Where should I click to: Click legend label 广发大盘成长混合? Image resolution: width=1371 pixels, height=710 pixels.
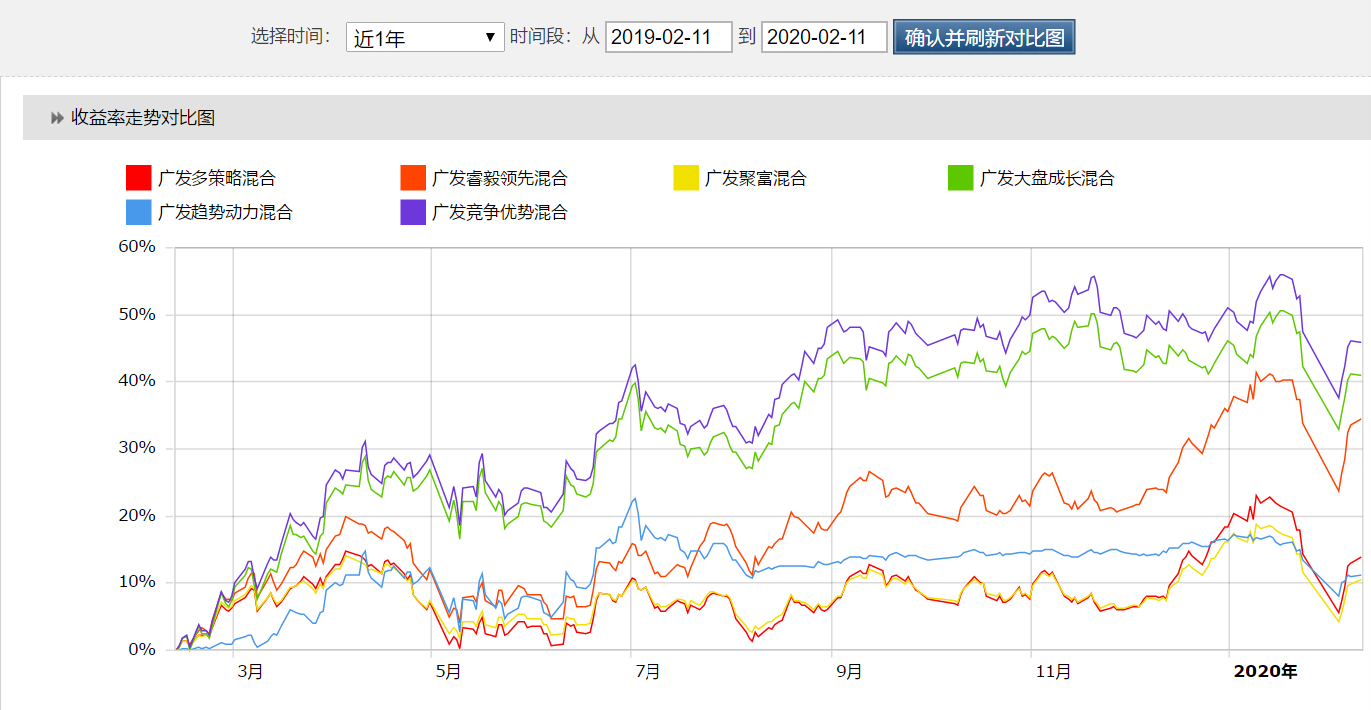click(1047, 179)
